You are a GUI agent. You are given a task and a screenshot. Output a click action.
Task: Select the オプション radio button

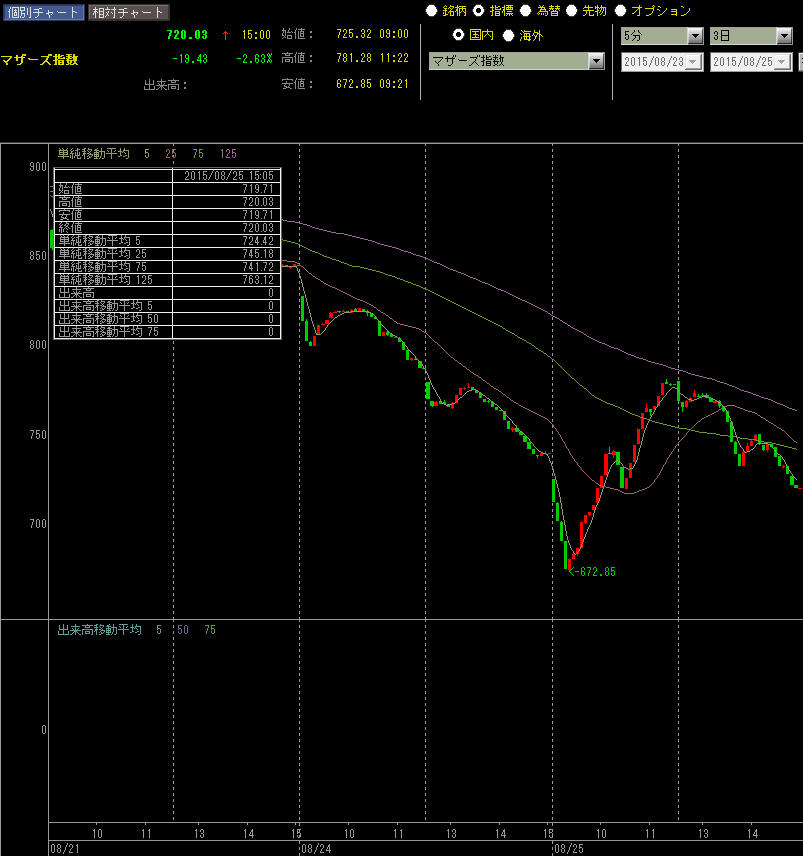click(621, 11)
